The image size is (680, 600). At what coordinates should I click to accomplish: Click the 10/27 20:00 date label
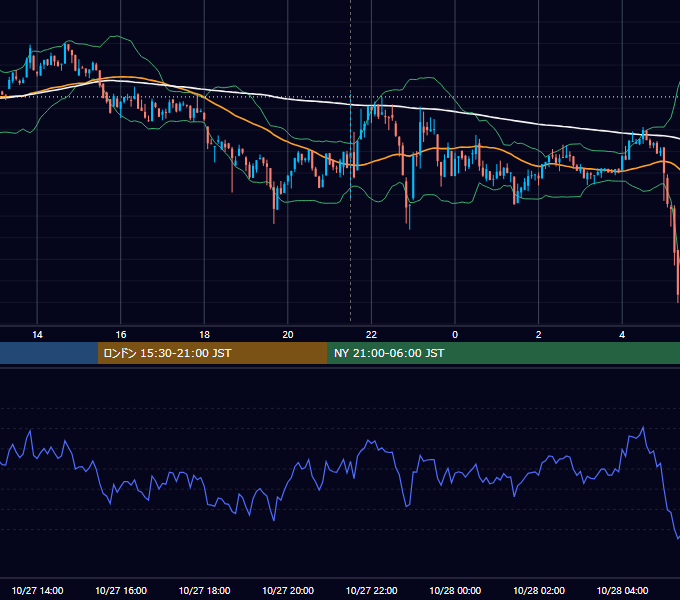click(288, 590)
